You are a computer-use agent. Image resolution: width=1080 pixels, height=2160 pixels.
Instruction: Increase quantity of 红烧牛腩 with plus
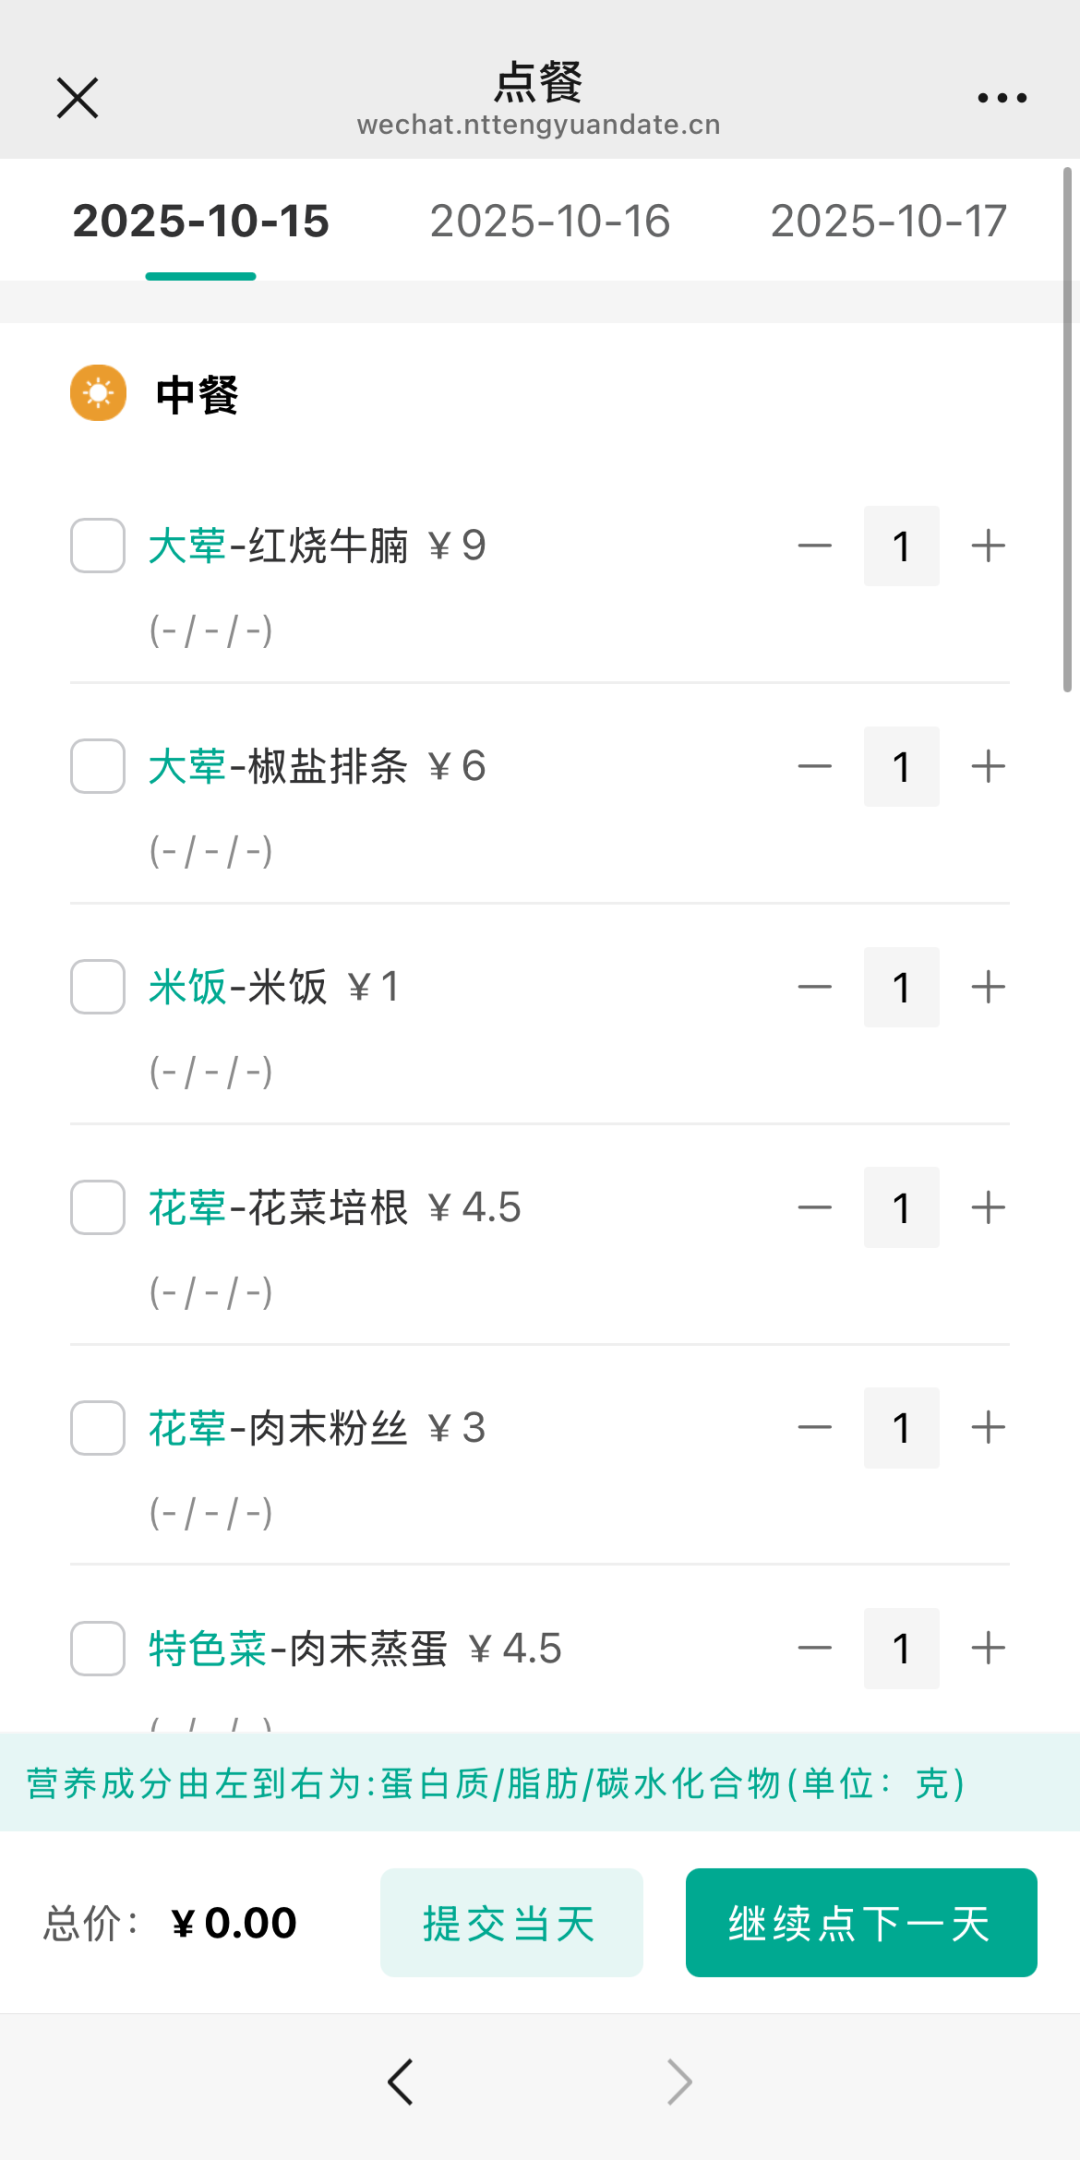(988, 546)
